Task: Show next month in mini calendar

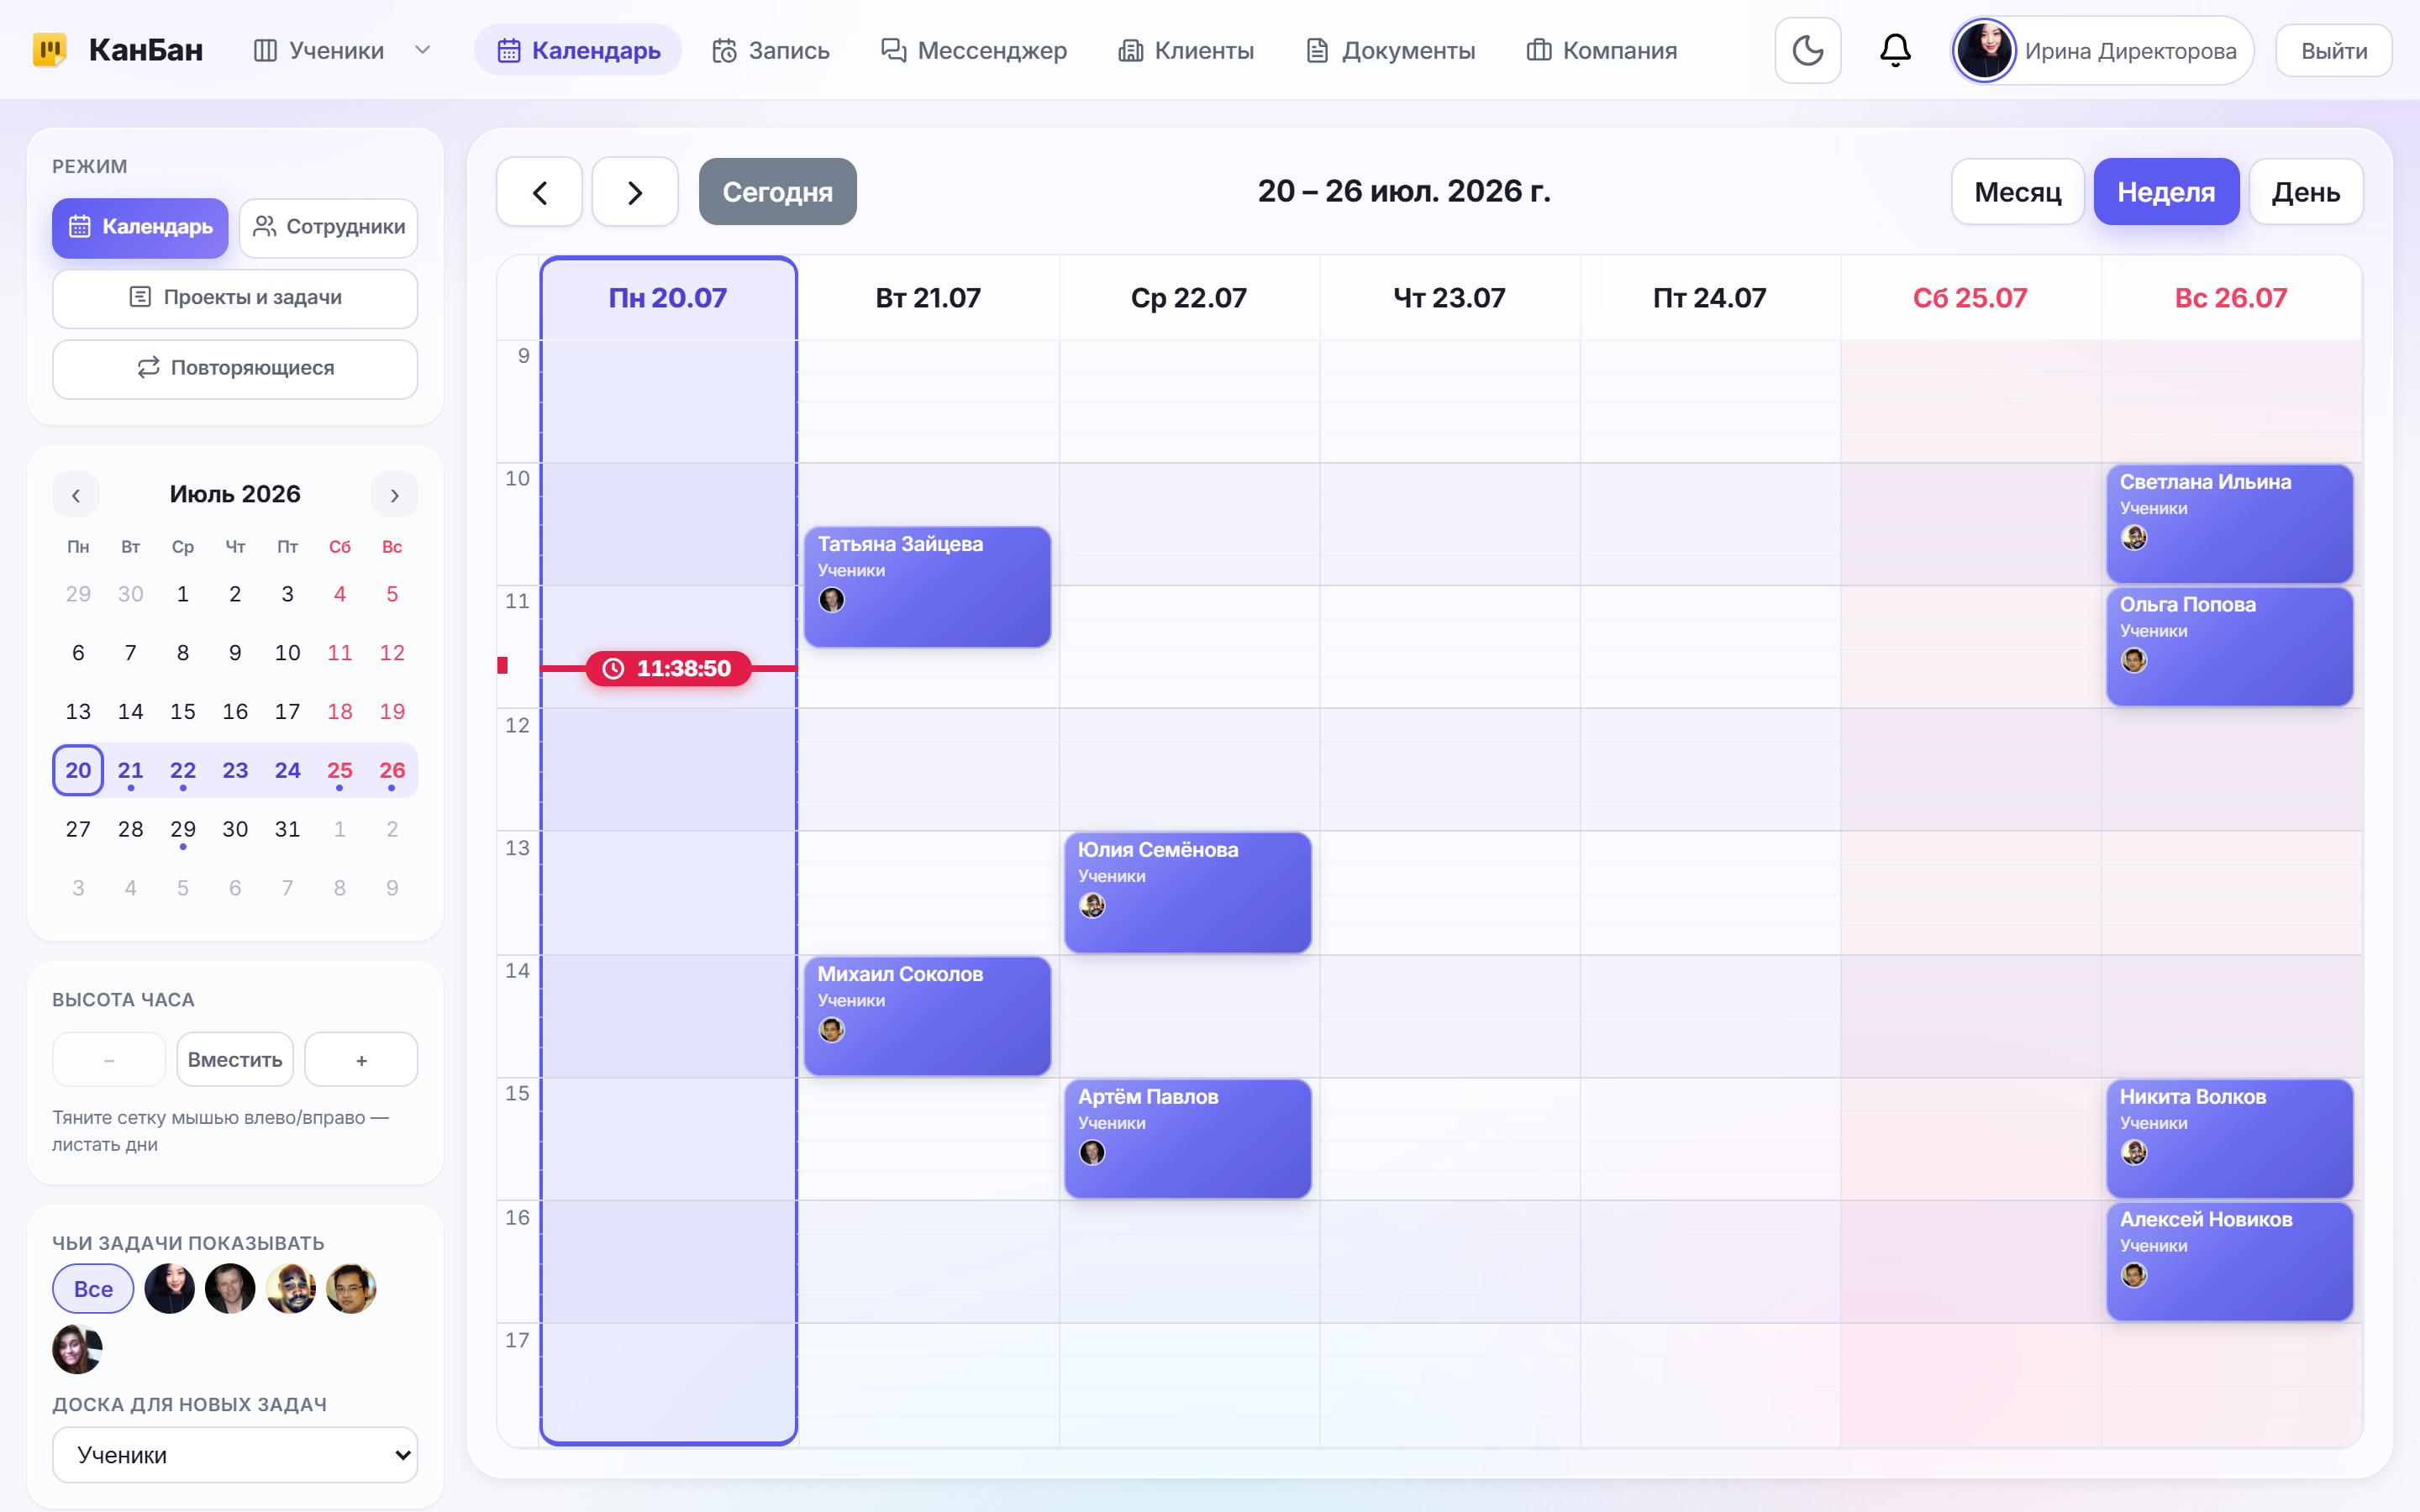Action: (x=395, y=495)
